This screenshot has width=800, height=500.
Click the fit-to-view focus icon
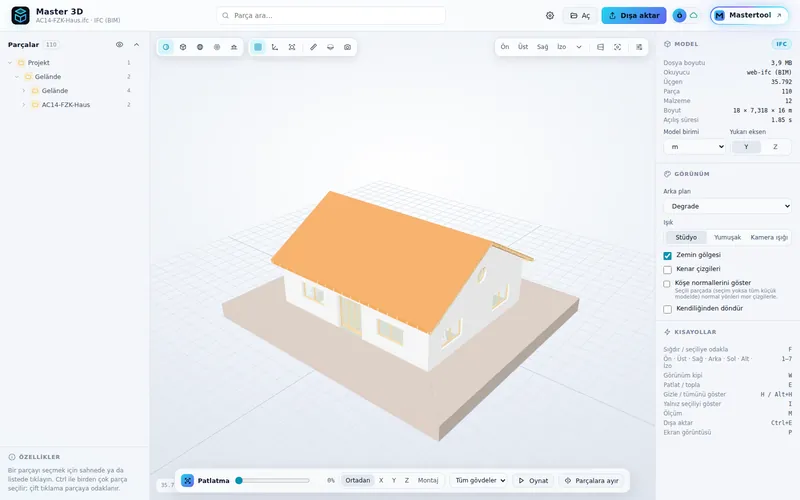[617, 47]
